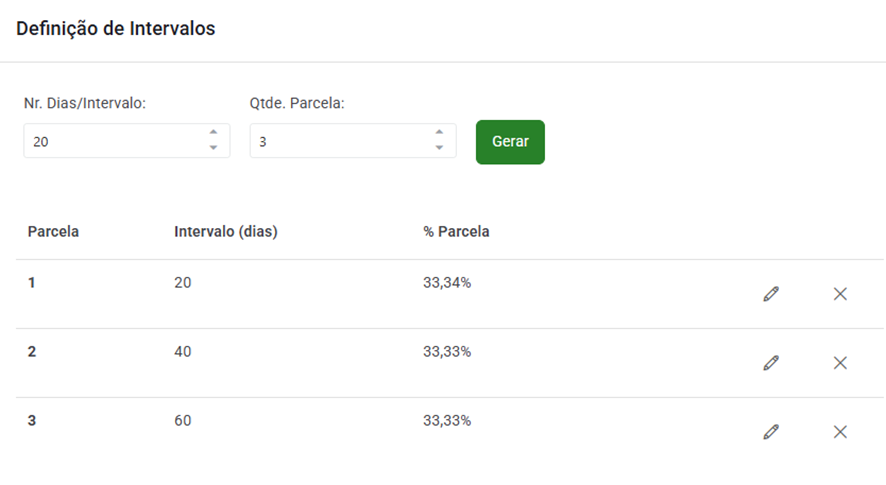Edit parcela 3 with the pencil icon
The height and width of the screenshot is (485, 886).
[x=771, y=432]
